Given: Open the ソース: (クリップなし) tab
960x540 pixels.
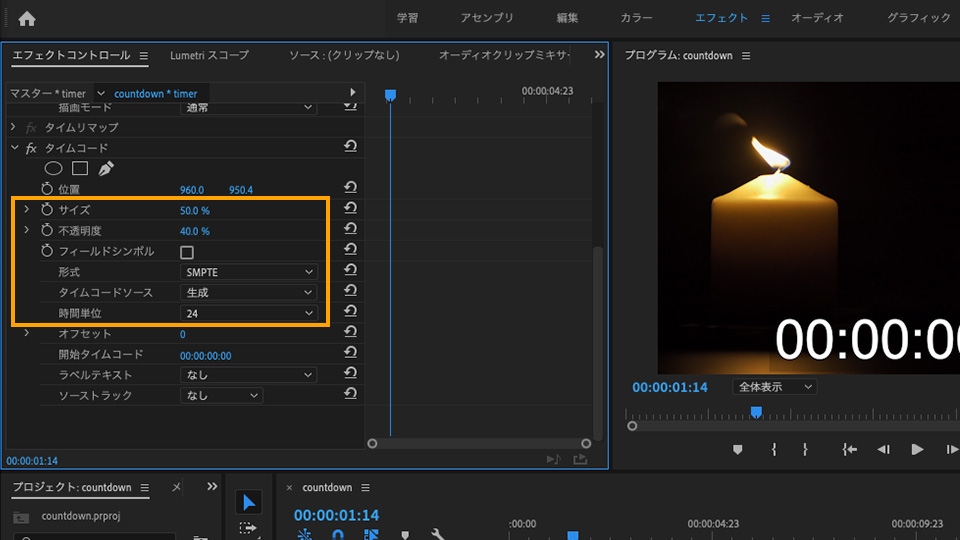Looking at the screenshot, I should (x=344, y=55).
